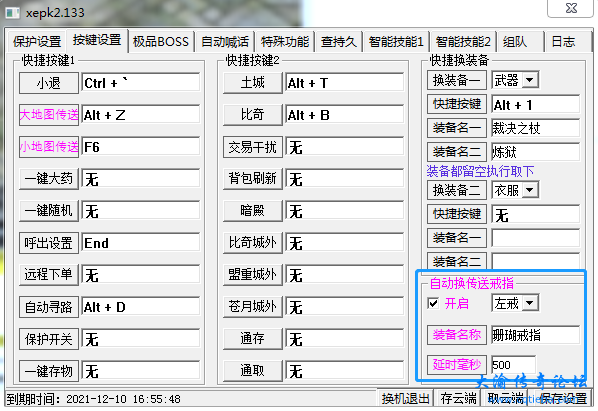
Task: Click the 呼出设置 button
Action: pyautogui.click(x=49, y=243)
